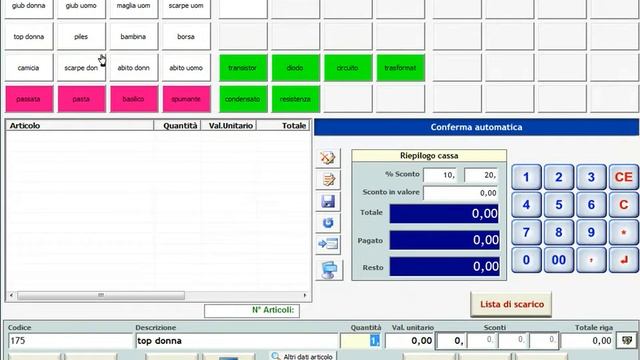Click the keypad red C key

(623, 204)
